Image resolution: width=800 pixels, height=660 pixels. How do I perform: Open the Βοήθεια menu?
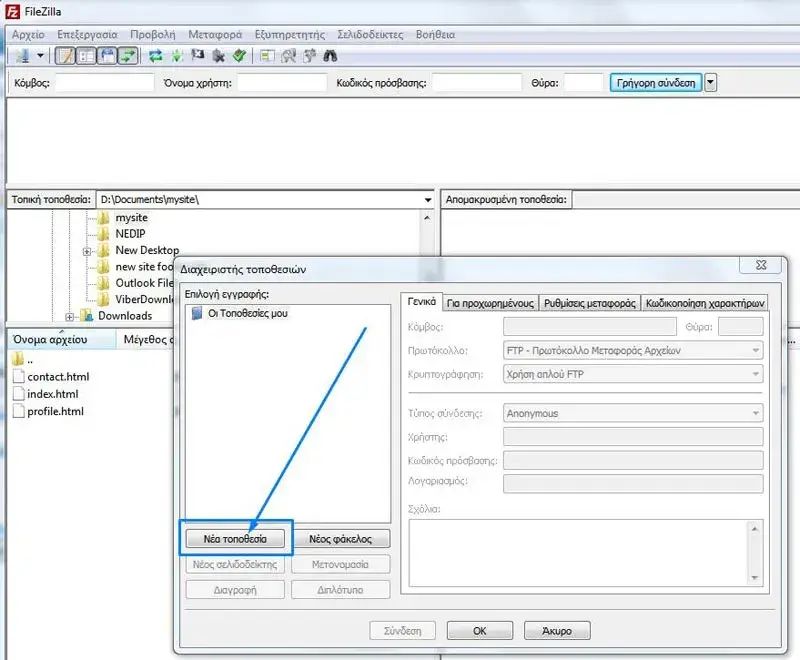tap(435, 35)
